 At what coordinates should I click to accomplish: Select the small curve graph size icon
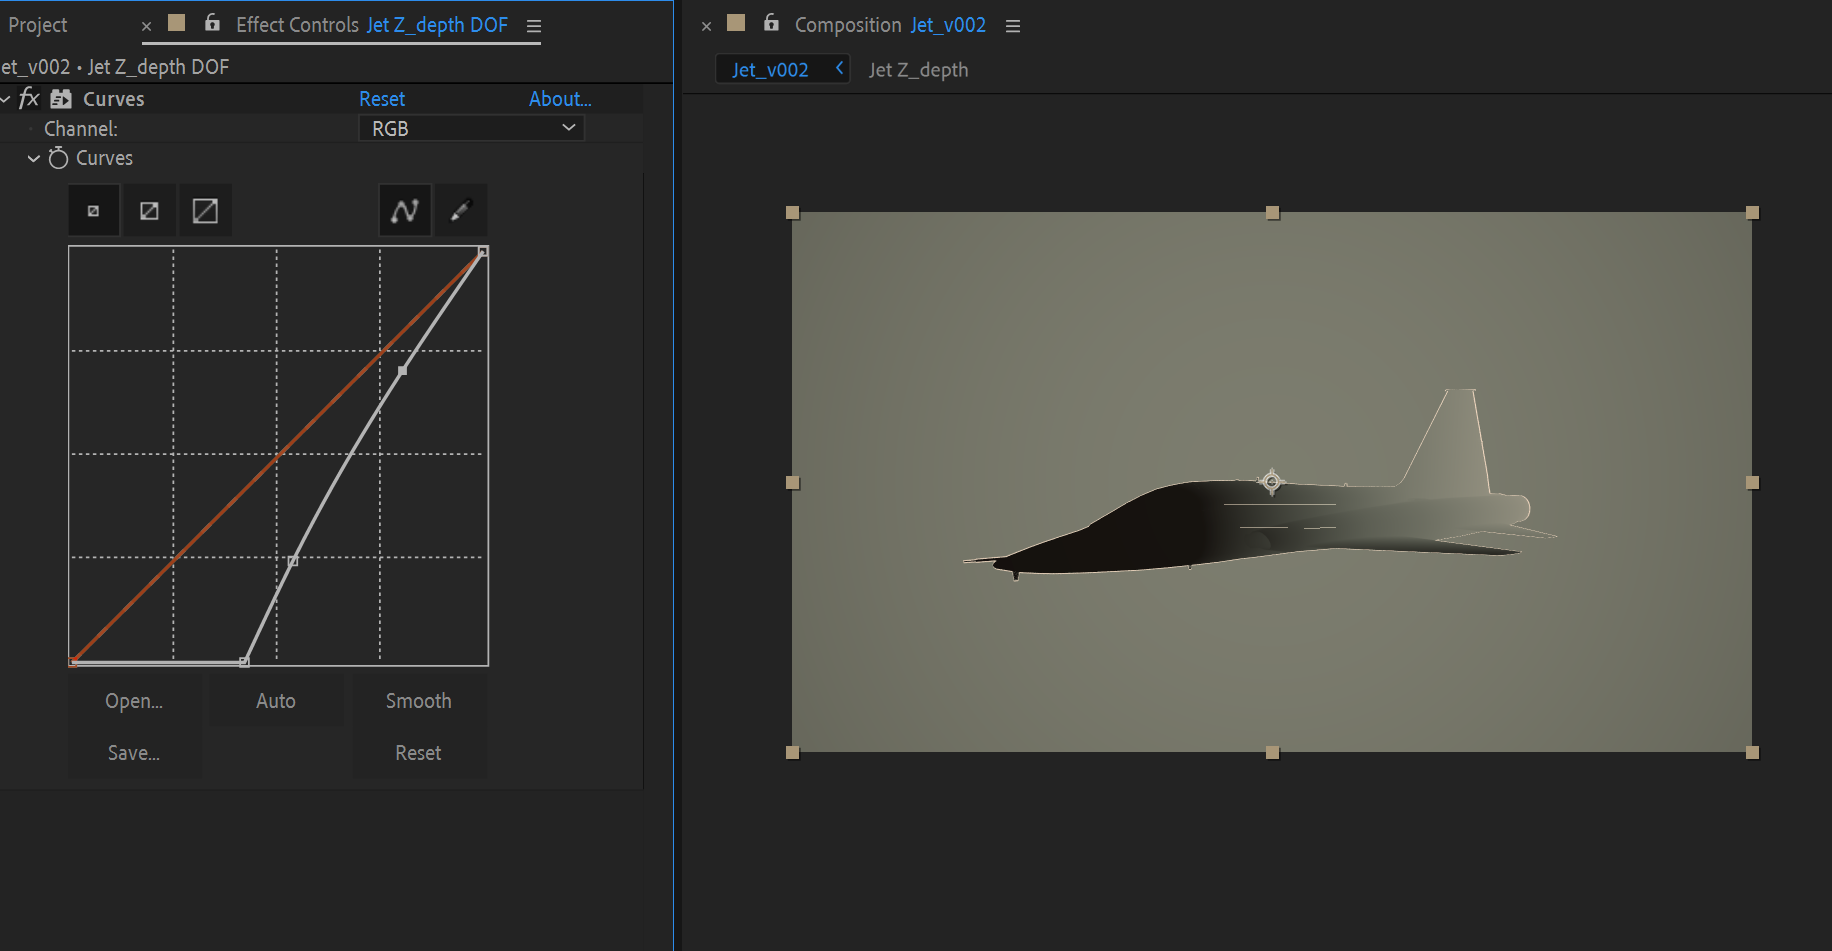click(93, 211)
